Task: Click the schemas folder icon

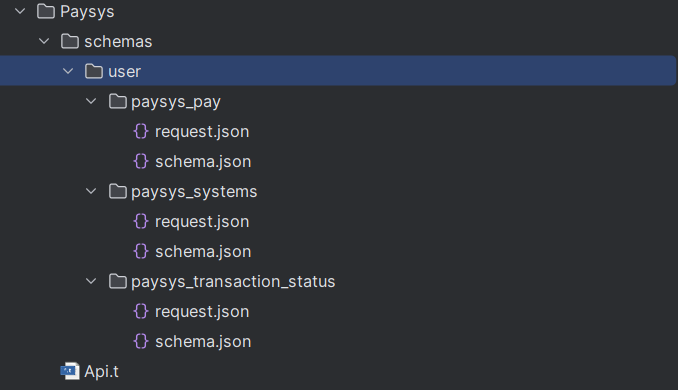Action: point(70,42)
